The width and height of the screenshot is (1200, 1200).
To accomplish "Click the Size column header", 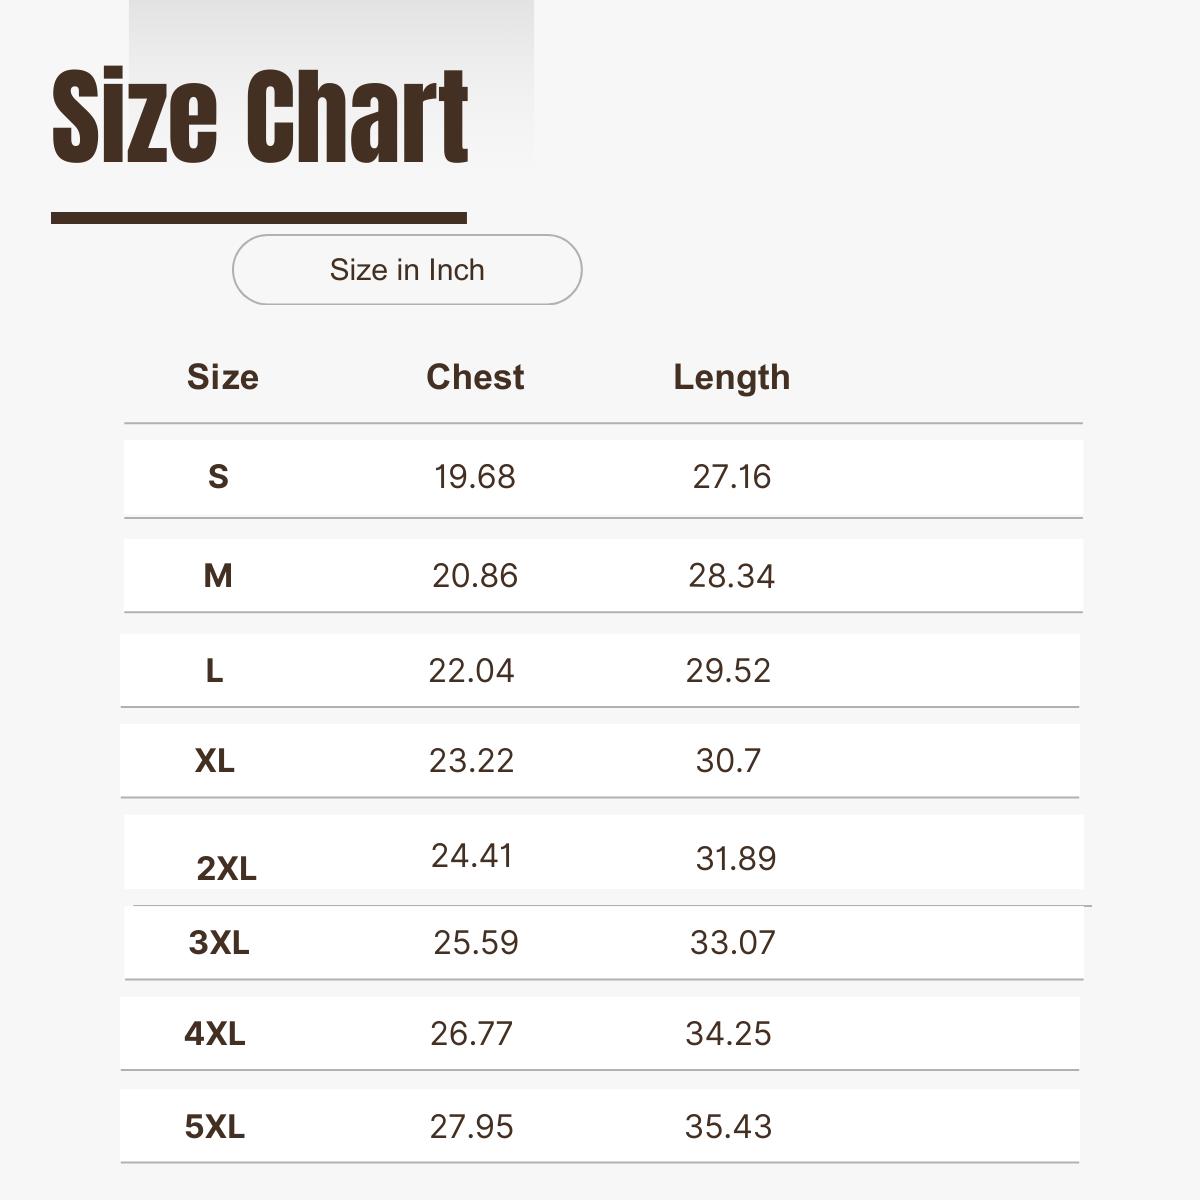I will (x=223, y=377).
